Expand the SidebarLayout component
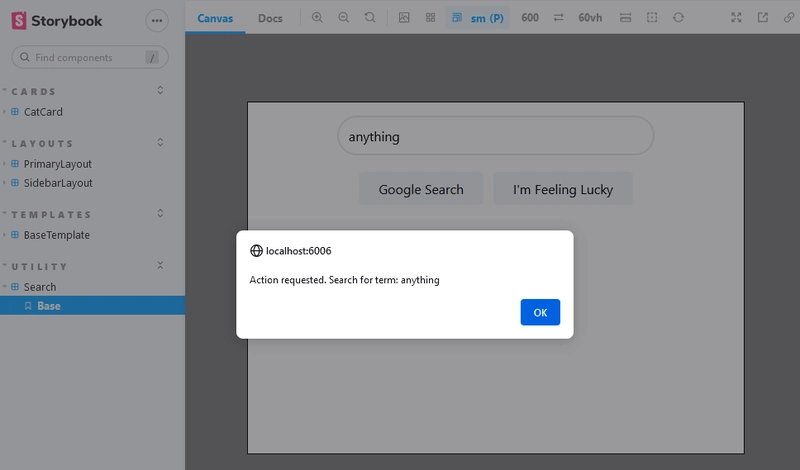The width and height of the screenshot is (800, 470). [x=58, y=183]
